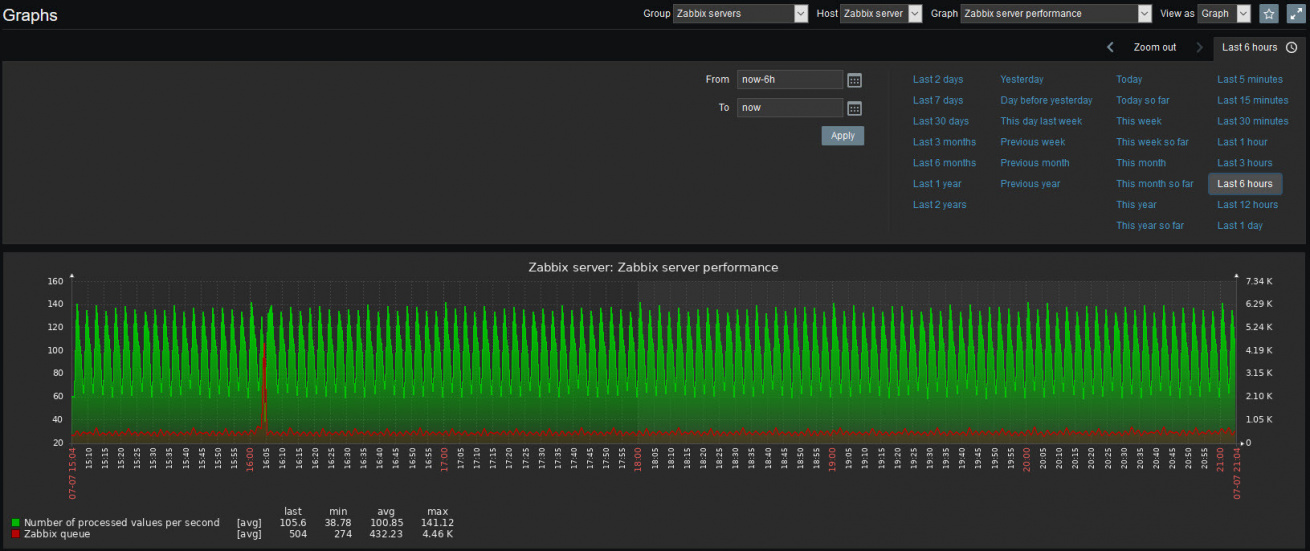
Task: Click graph title Zabbix server performance
Action: (653, 267)
